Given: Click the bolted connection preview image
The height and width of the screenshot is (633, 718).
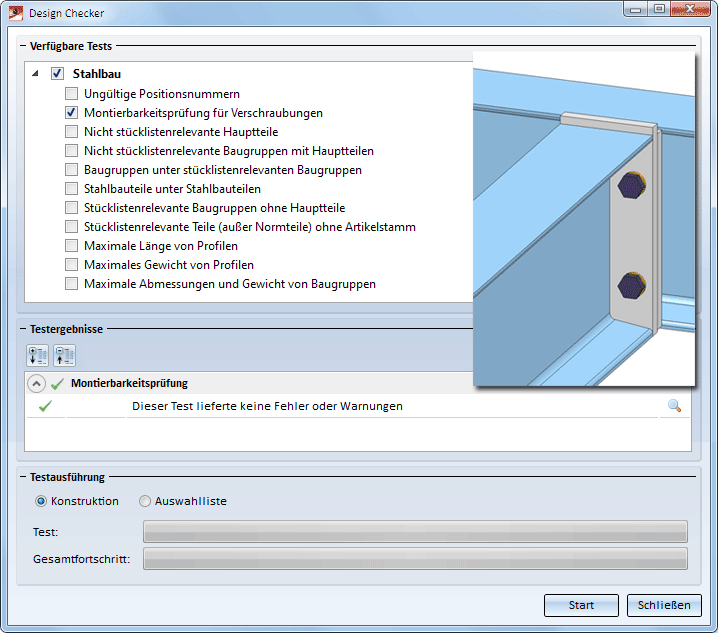Looking at the screenshot, I should click(x=584, y=219).
